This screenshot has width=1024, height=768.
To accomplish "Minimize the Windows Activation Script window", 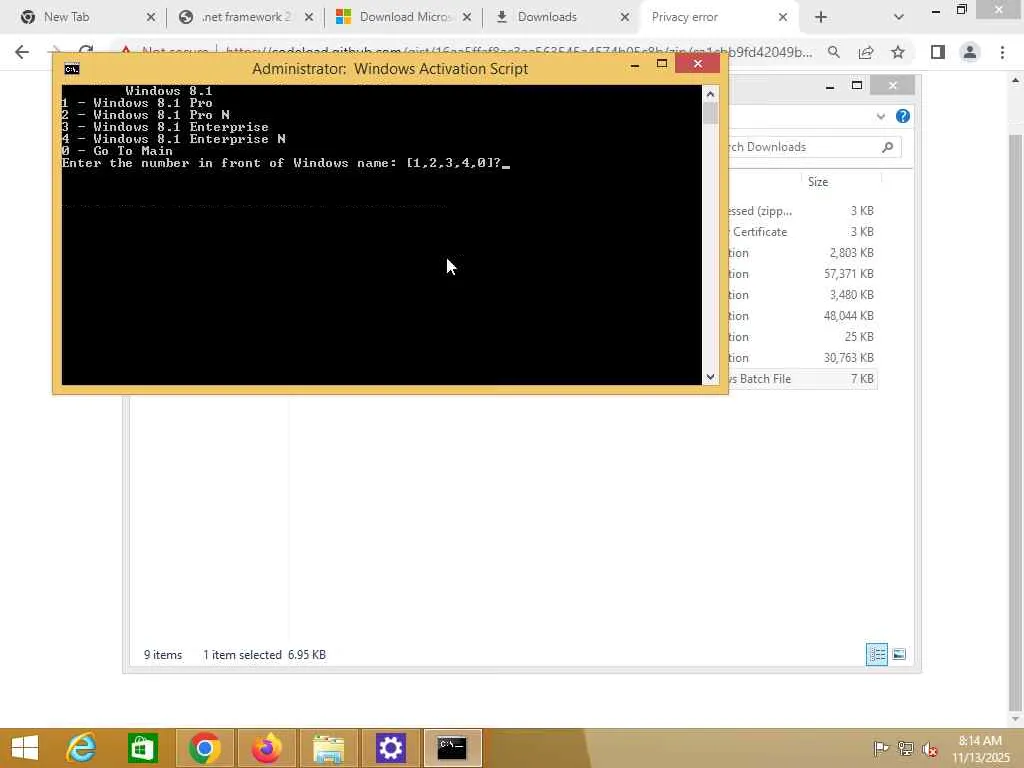I will click(x=635, y=64).
